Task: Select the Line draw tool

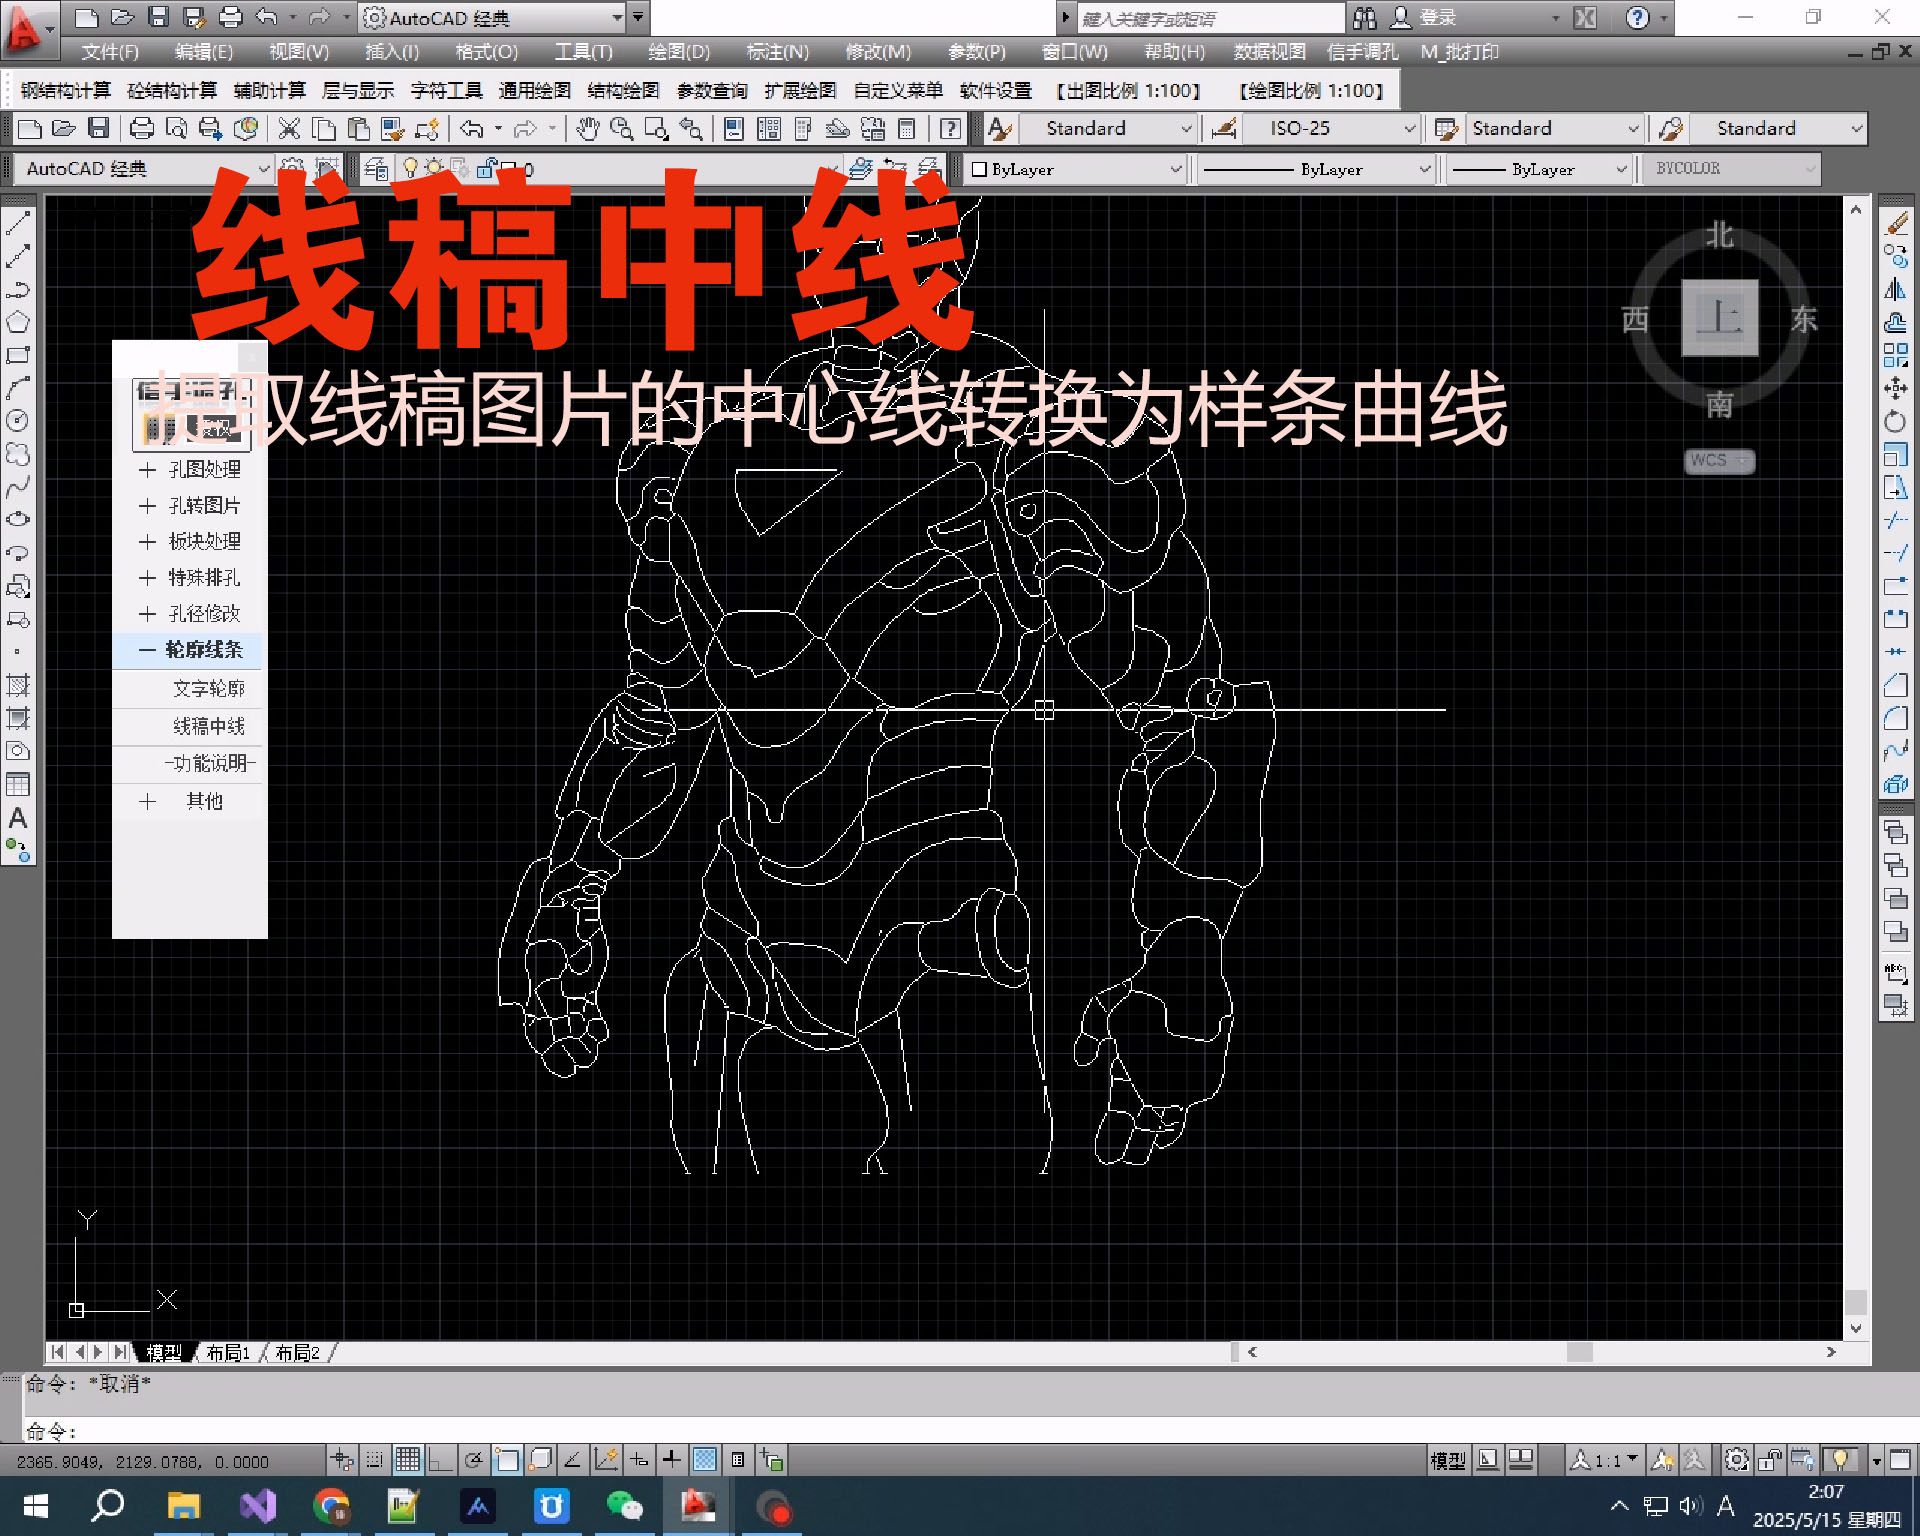Action: pyautogui.click(x=18, y=224)
